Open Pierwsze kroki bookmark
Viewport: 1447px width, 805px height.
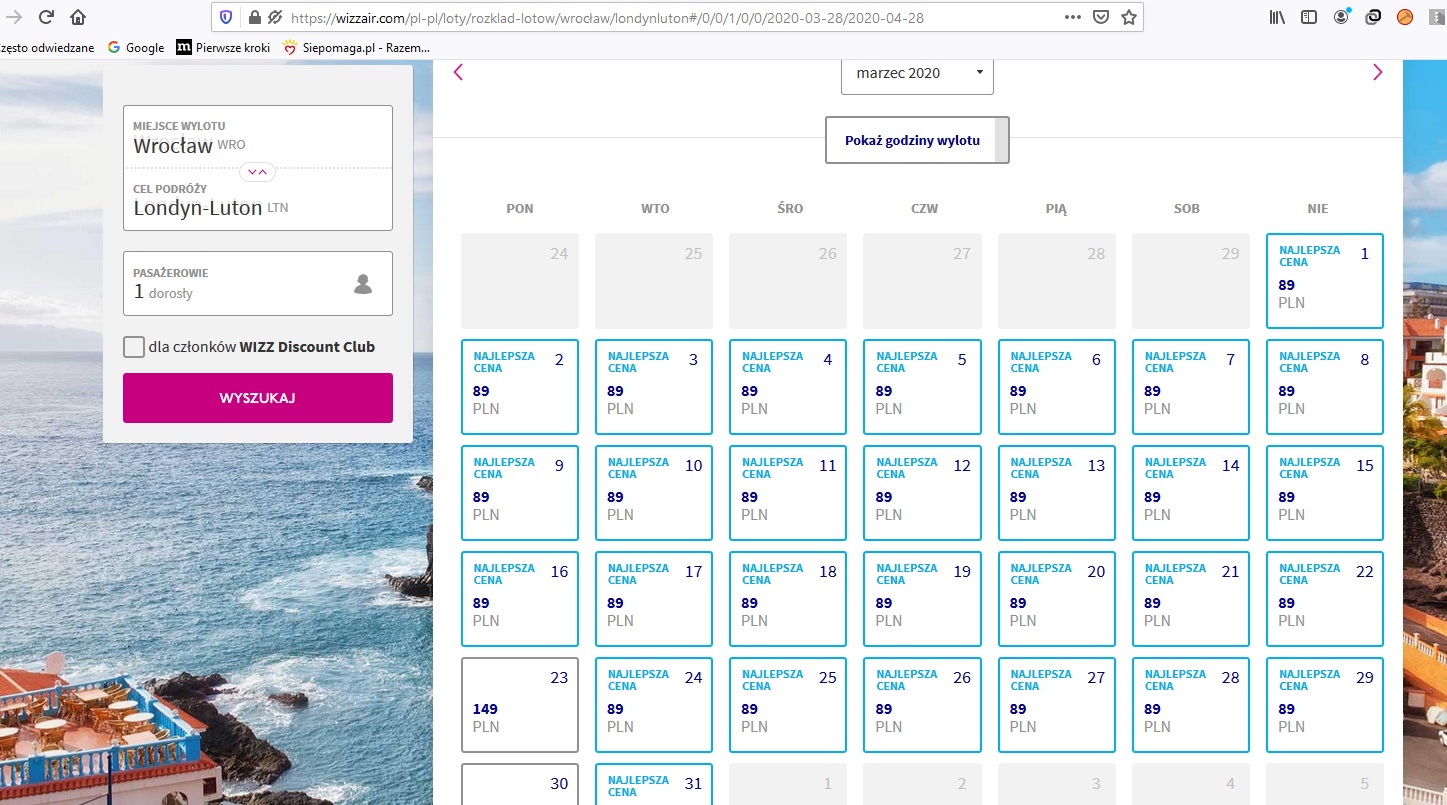click(223, 47)
